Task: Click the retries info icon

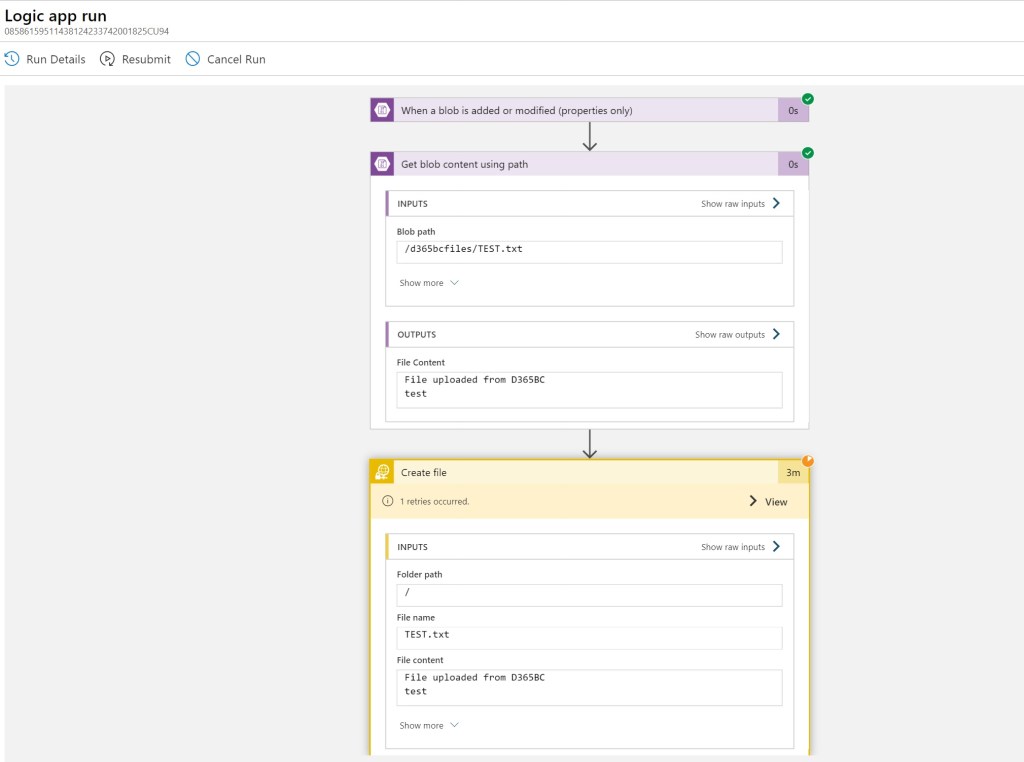Action: point(388,502)
